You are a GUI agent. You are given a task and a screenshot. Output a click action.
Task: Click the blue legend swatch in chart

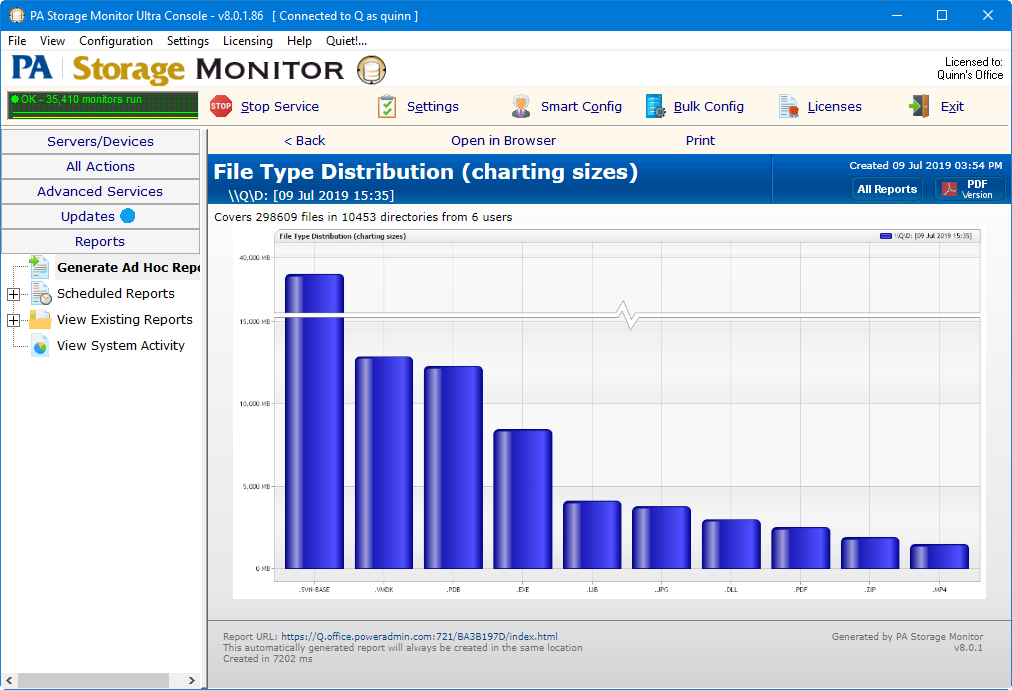tap(885, 236)
